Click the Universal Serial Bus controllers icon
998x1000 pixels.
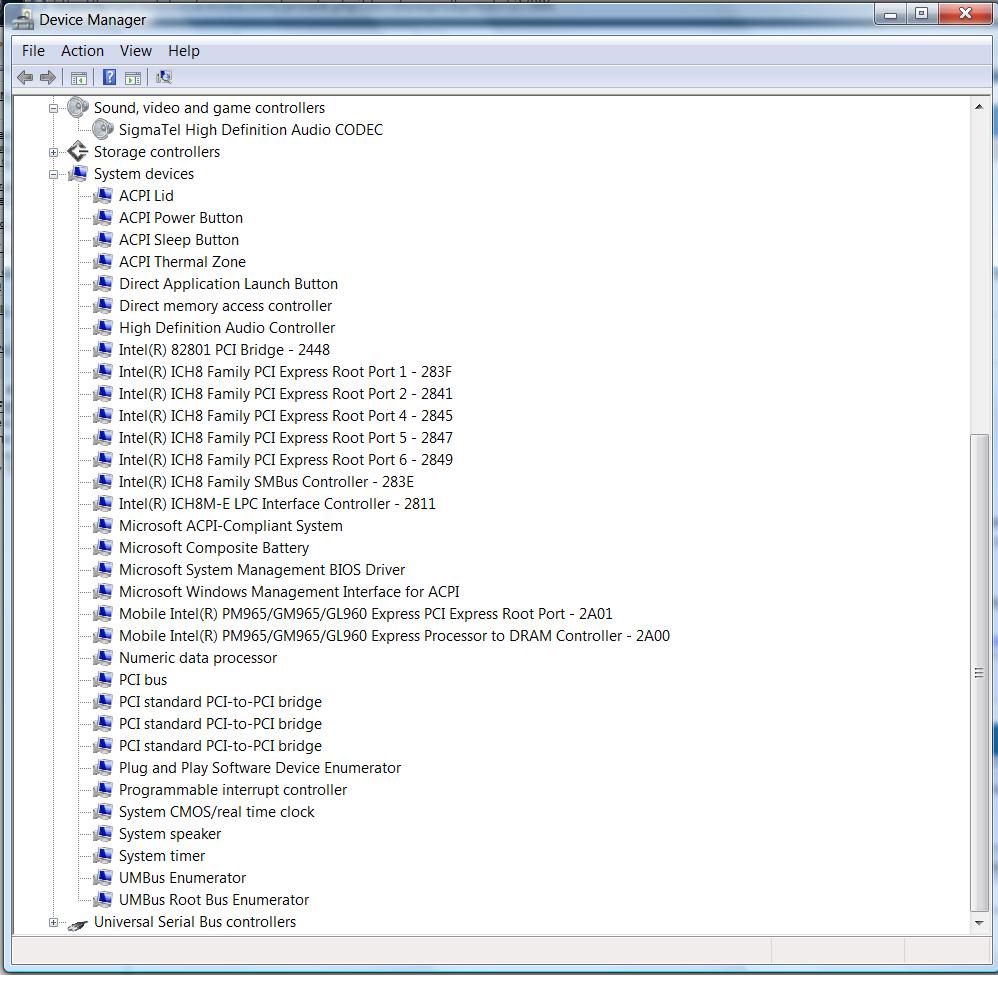click(x=78, y=923)
